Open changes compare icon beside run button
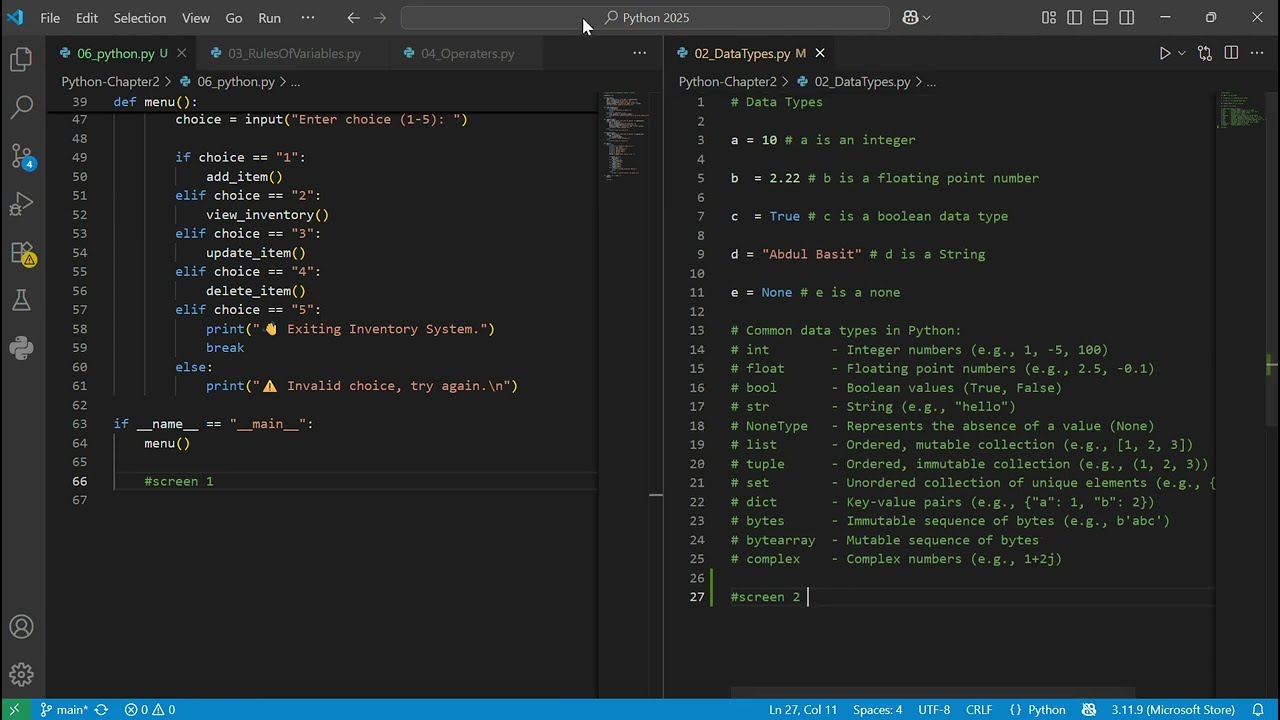 coord(1205,53)
